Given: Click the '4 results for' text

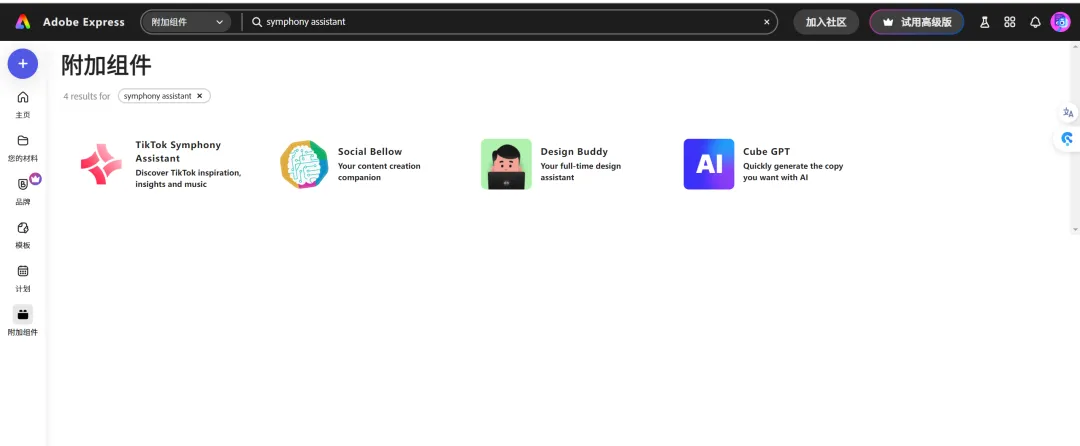Looking at the screenshot, I should [x=87, y=96].
